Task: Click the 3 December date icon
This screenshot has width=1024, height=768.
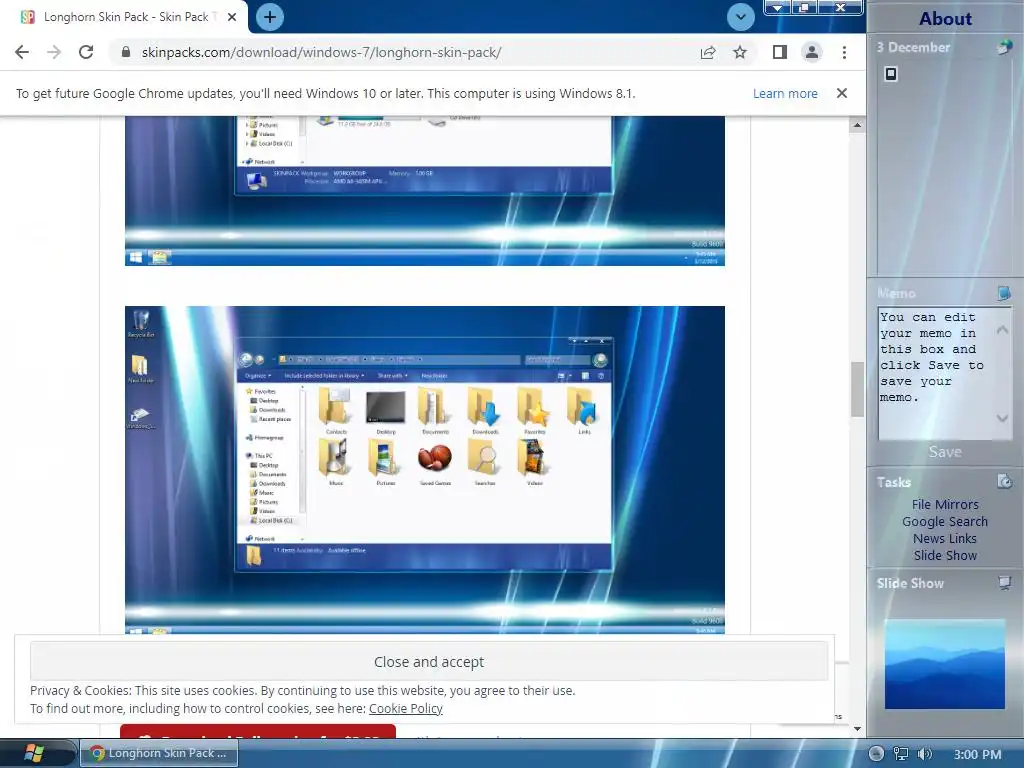Action: 1004,47
